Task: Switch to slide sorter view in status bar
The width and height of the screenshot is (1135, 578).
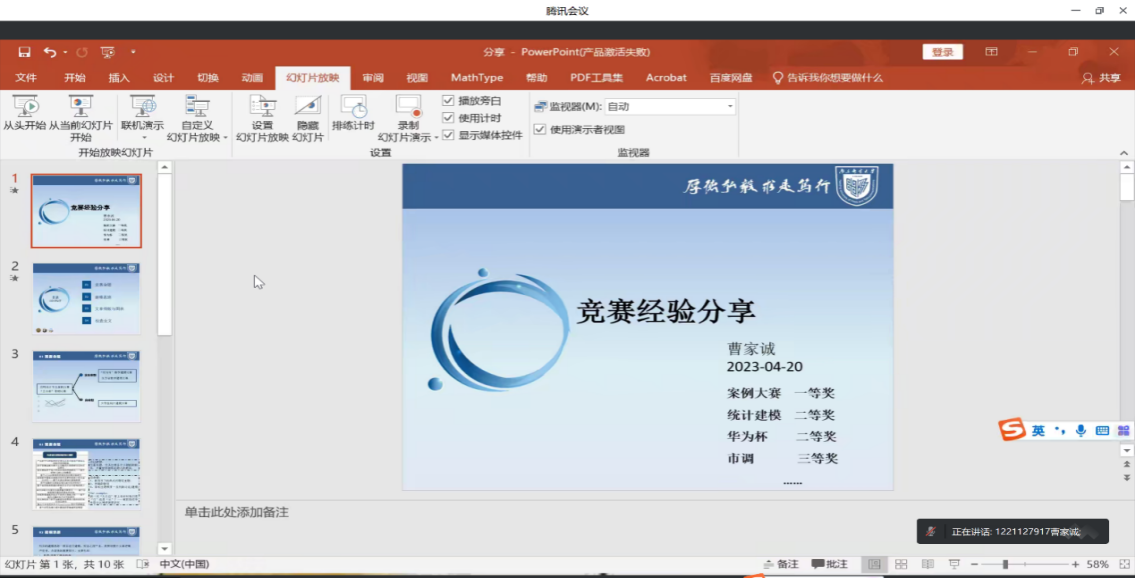Action: click(x=901, y=564)
